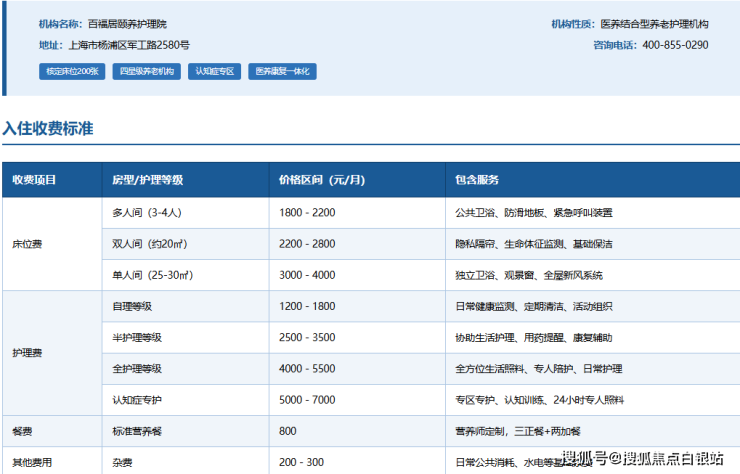Click the 咨询电话 label
The width and height of the screenshot is (740, 474).
pos(613,45)
